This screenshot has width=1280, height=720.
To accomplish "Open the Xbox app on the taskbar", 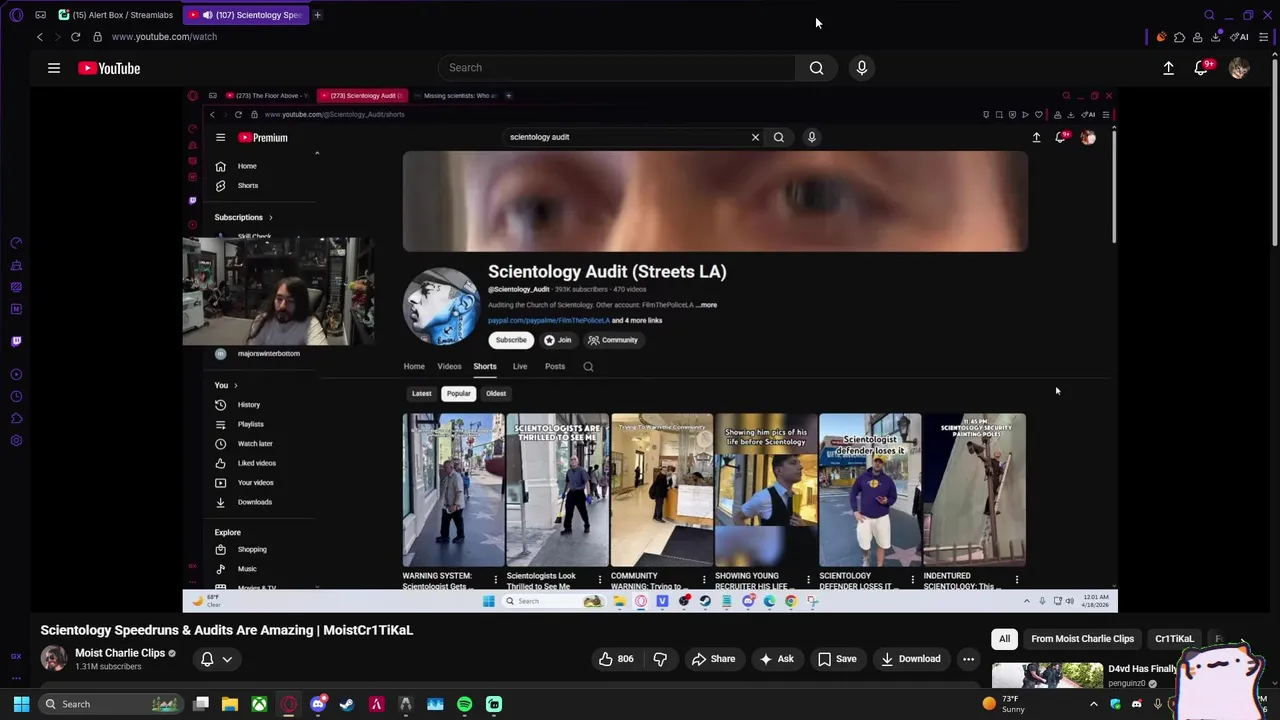I will point(259,704).
